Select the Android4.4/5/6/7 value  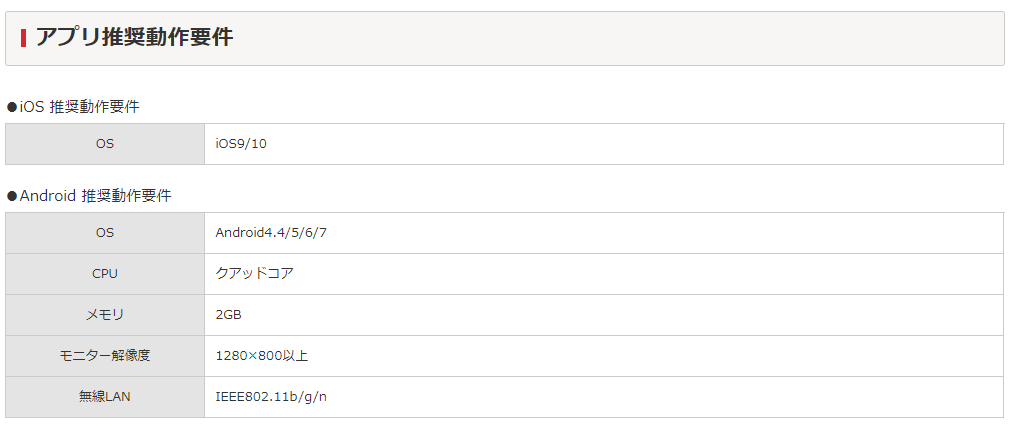271,233
